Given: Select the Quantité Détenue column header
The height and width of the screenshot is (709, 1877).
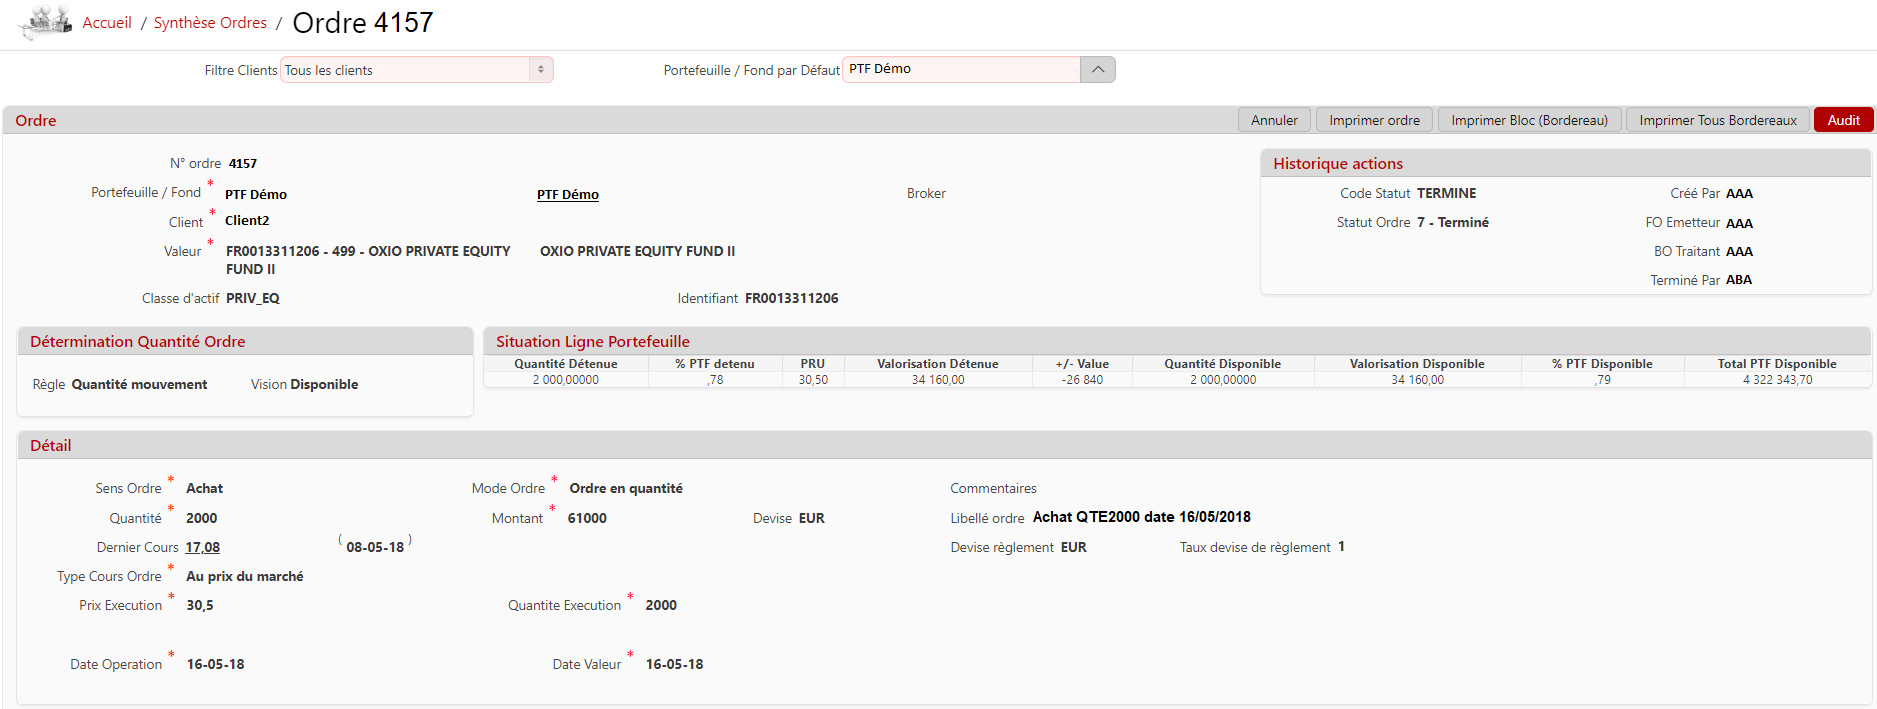Looking at the screenshot, I should pyautogui.click(x=565, y=364).
